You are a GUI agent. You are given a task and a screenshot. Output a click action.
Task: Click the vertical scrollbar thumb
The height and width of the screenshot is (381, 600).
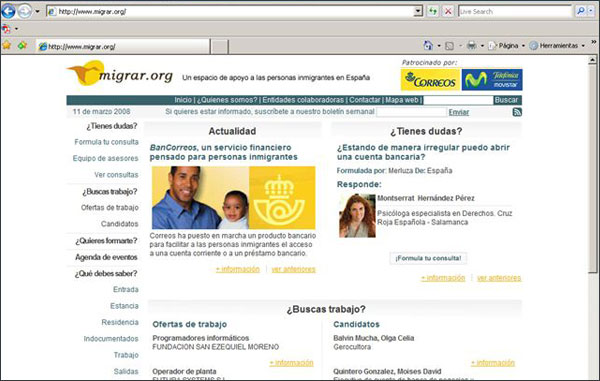[592, 169]
